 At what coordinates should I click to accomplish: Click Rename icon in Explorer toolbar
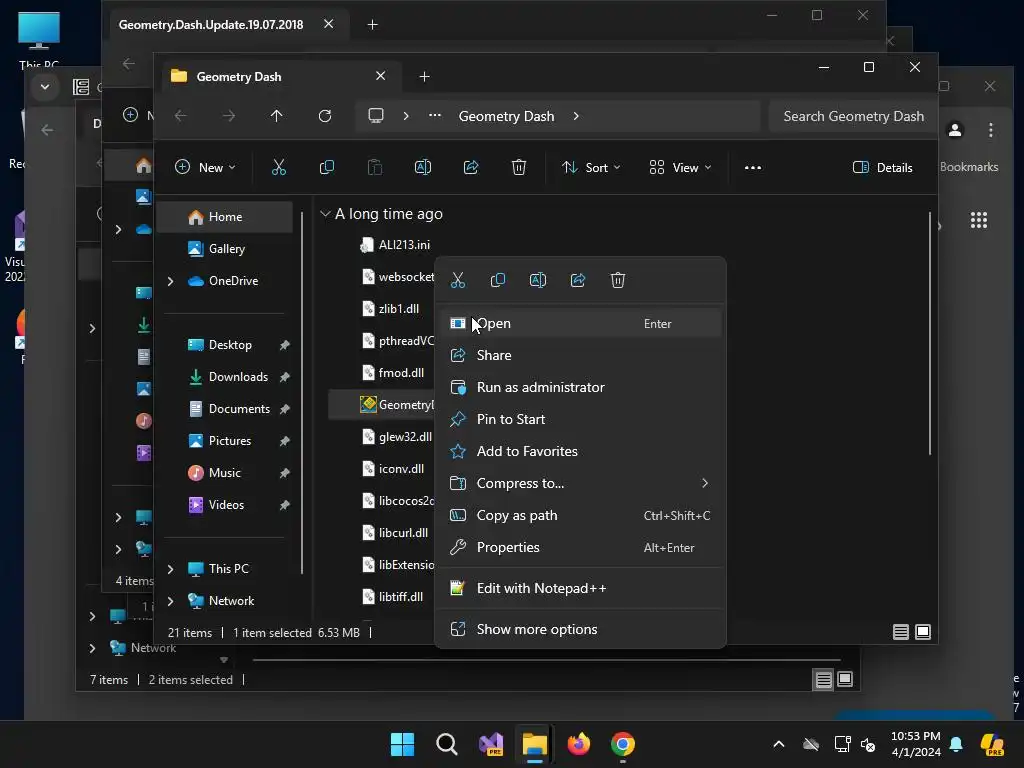pos(423,167)
